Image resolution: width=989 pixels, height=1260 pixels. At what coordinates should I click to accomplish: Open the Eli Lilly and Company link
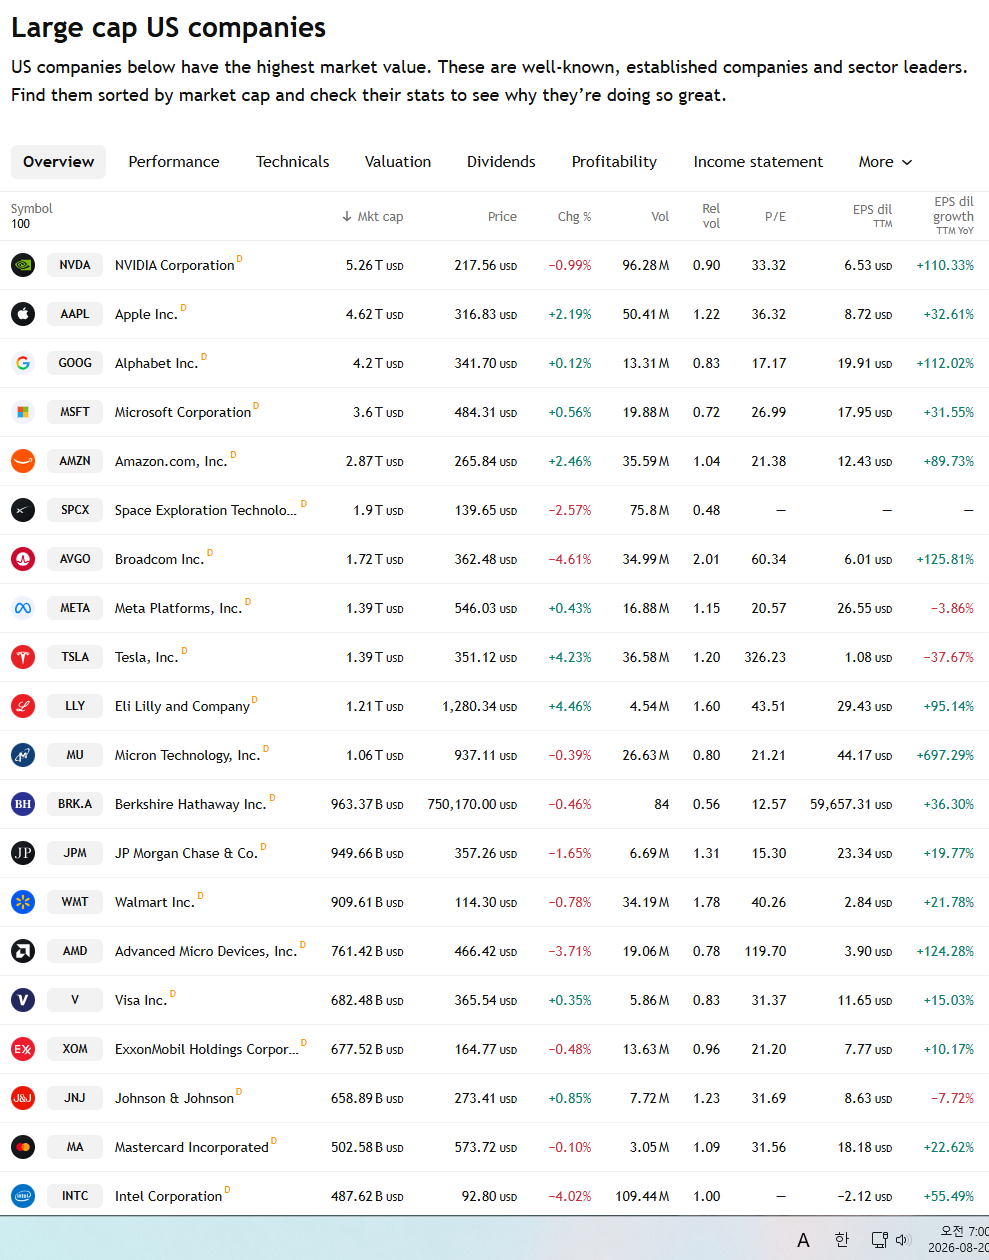[182, 706]
